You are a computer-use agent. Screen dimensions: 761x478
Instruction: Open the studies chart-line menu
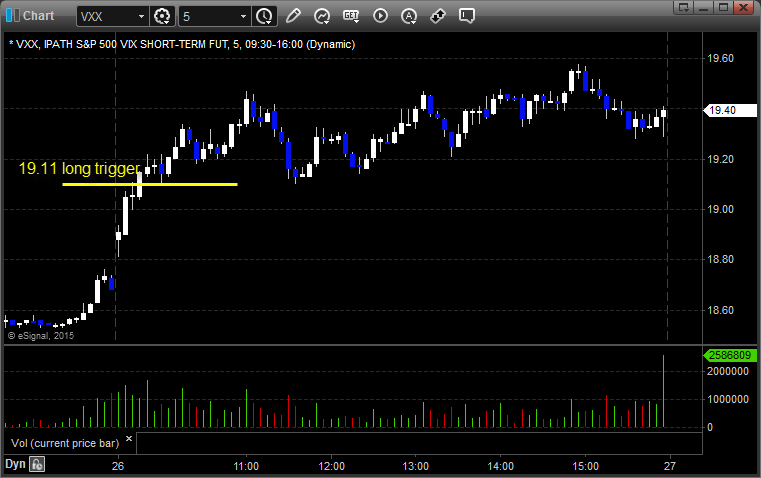pyautogui.click(x=322, y=16)
